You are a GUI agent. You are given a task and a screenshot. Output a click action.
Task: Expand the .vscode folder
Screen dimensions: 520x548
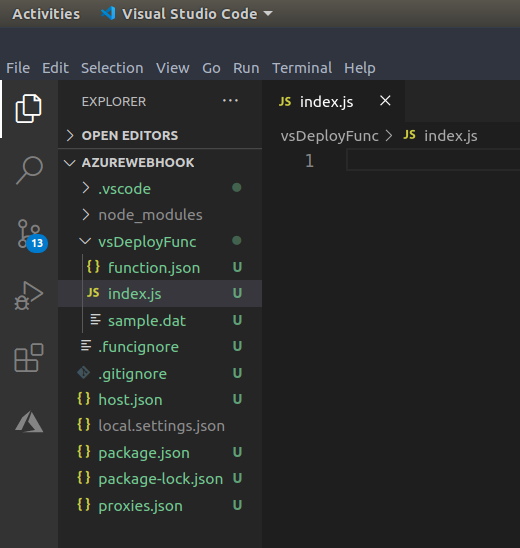(160, 189)
